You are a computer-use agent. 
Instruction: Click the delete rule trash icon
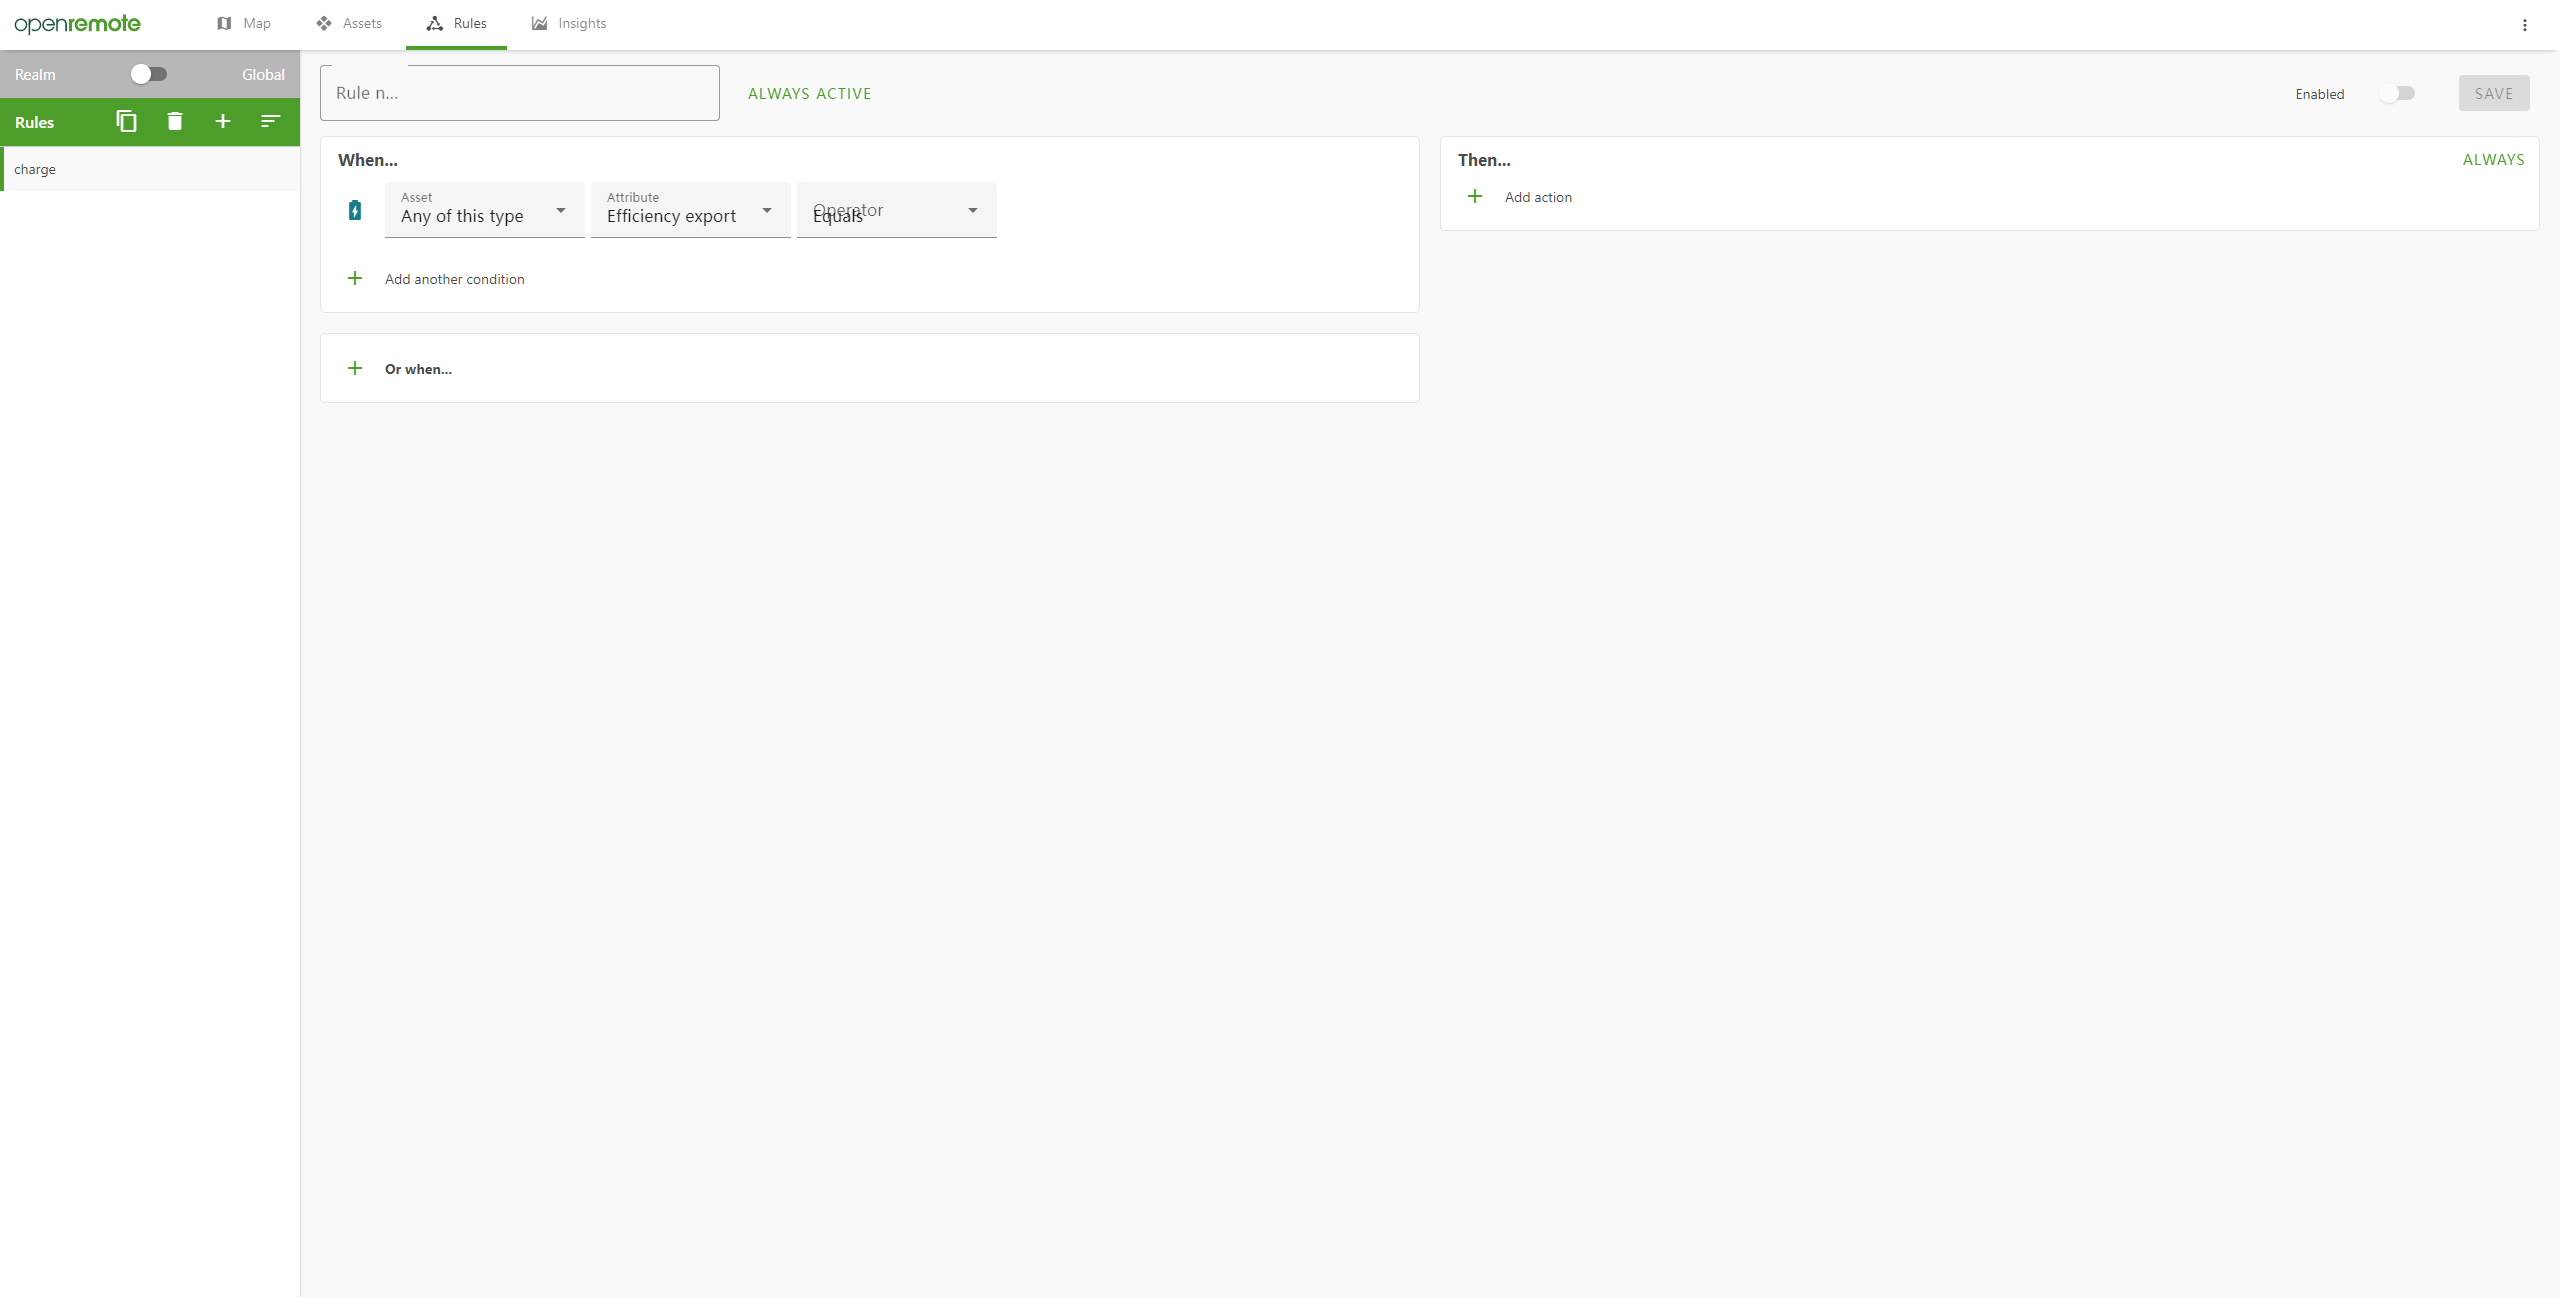[175, 122]
